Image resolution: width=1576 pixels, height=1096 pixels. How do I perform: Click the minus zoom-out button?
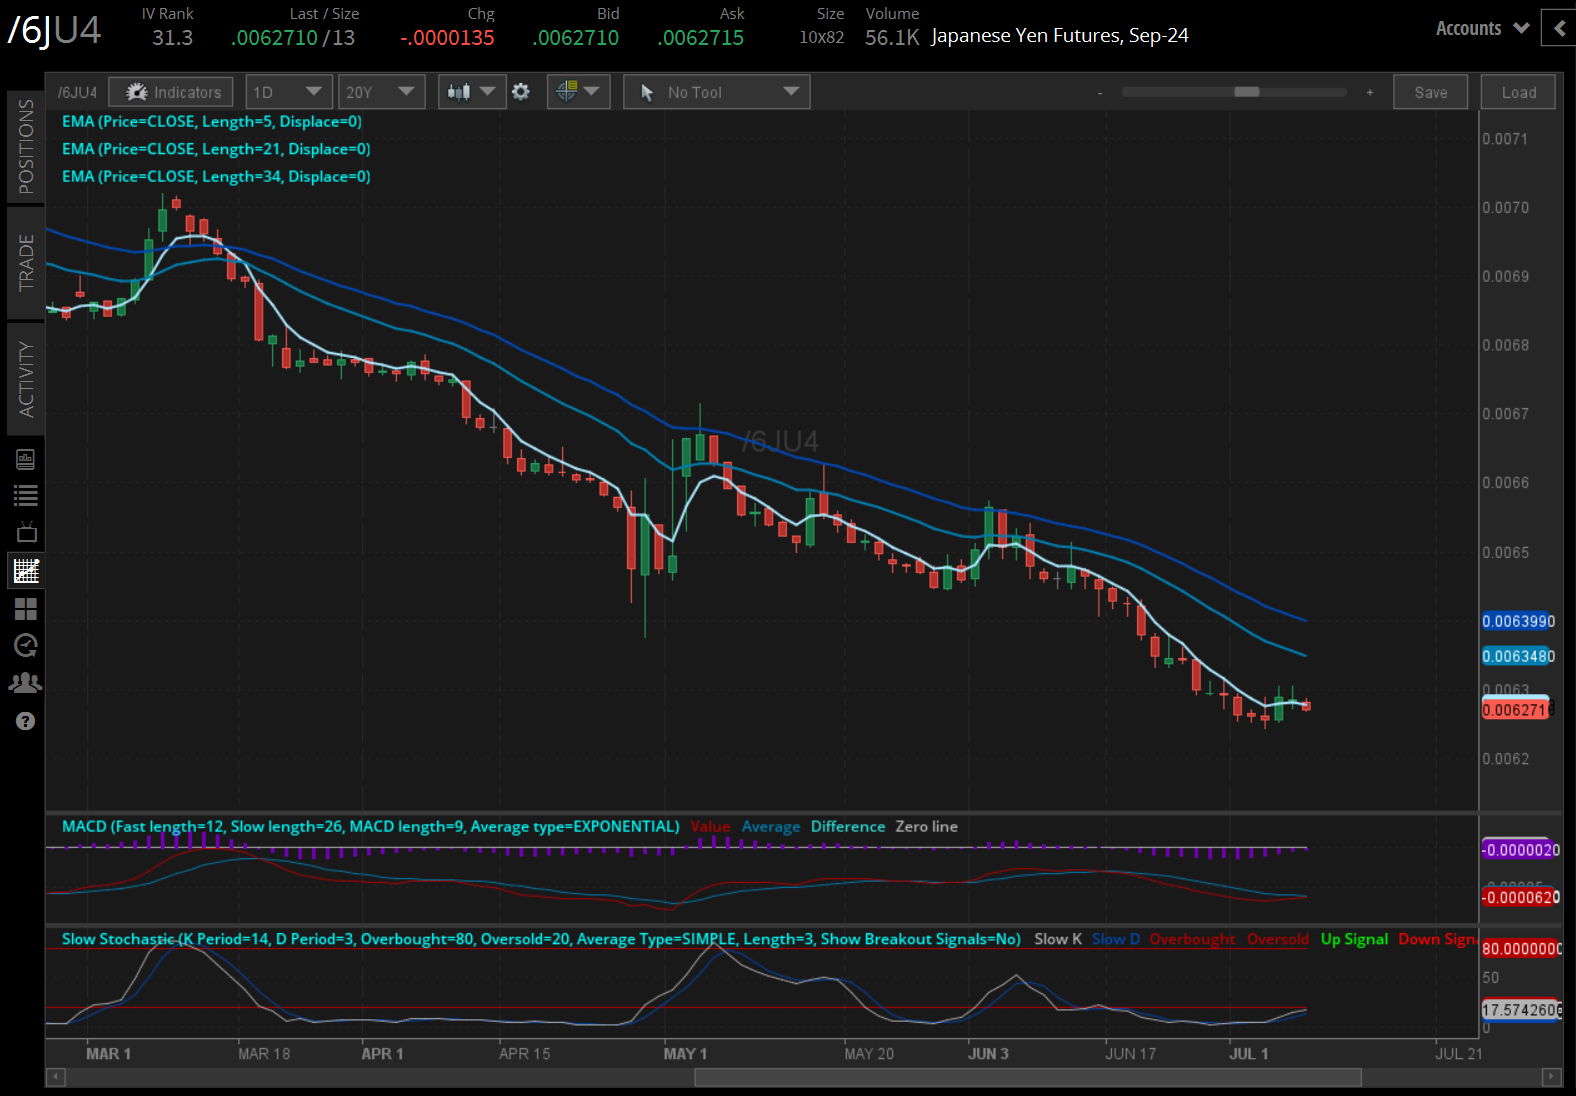tap(1100, 93)
